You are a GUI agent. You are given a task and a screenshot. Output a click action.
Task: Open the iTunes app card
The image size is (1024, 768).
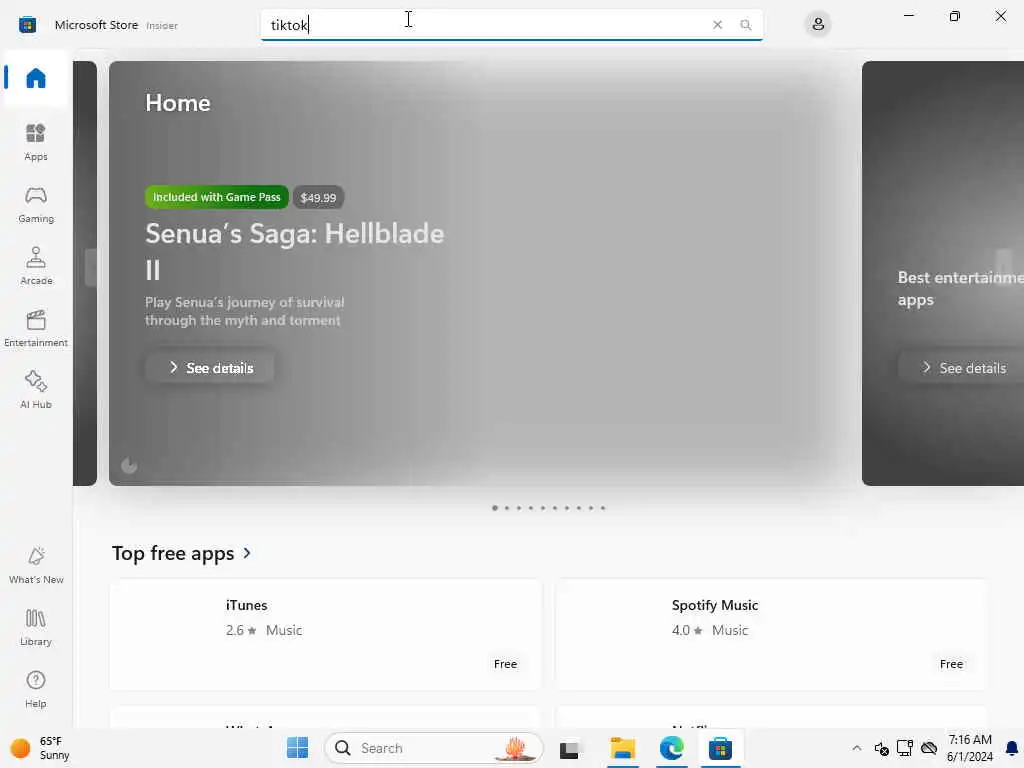coord(325,634)
